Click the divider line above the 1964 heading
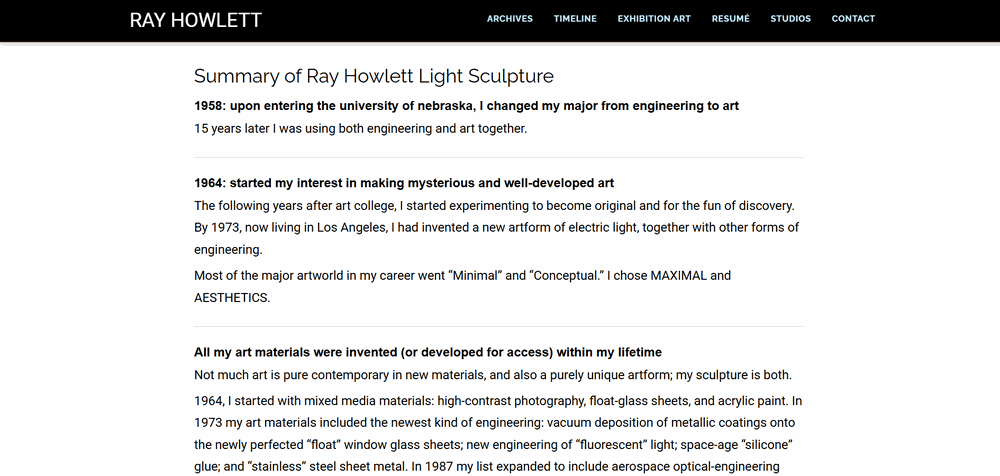Viewport: 1000px width, 476px height. 498,157
